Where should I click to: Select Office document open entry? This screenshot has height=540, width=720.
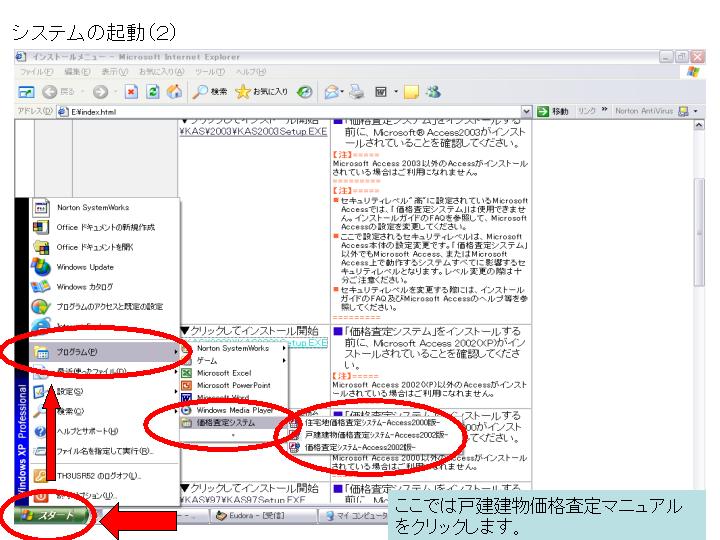coord(105,247)
